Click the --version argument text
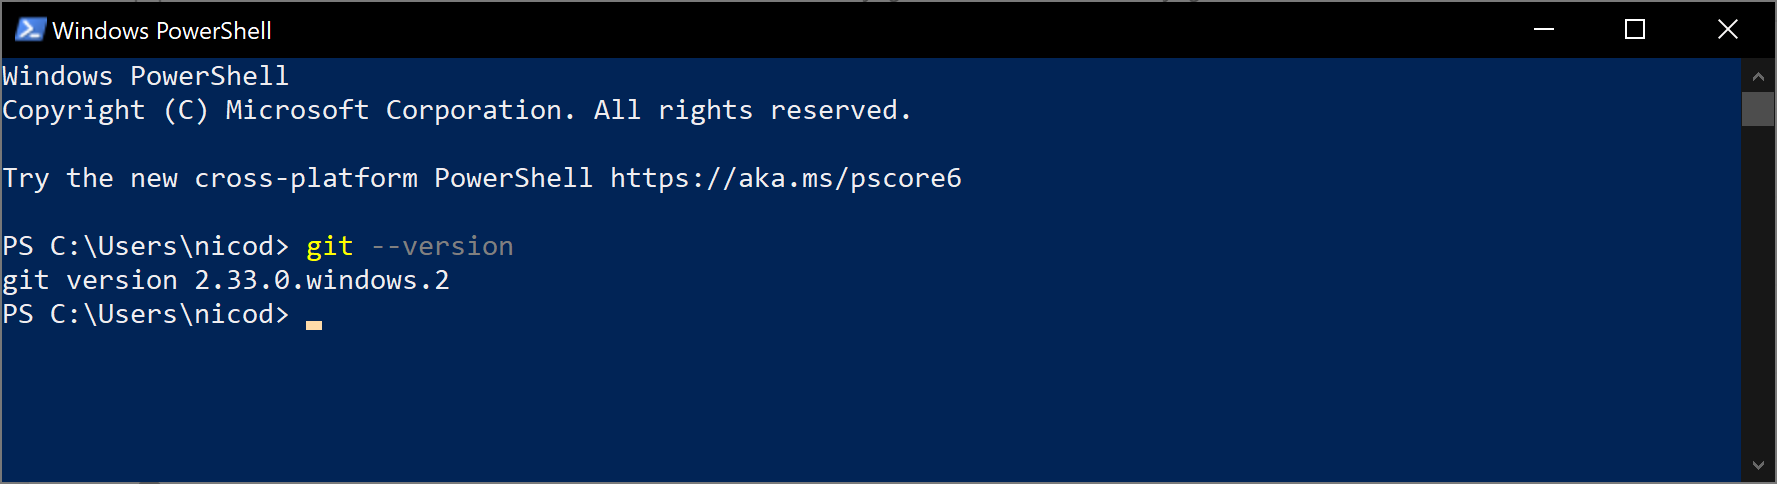The width and height of the screenshot is (1777, 484). pyautogui.click(x=442, y=246)
